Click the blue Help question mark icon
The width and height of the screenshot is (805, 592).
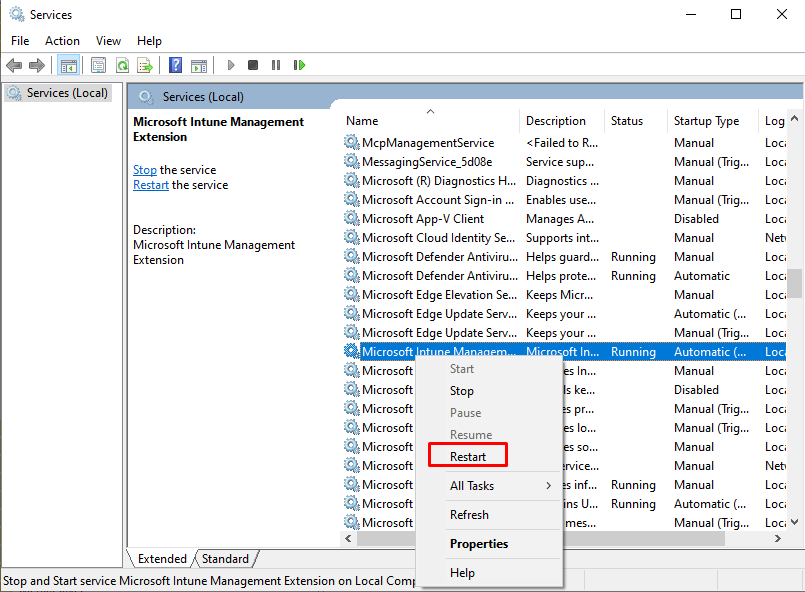[x=175, y=65]
